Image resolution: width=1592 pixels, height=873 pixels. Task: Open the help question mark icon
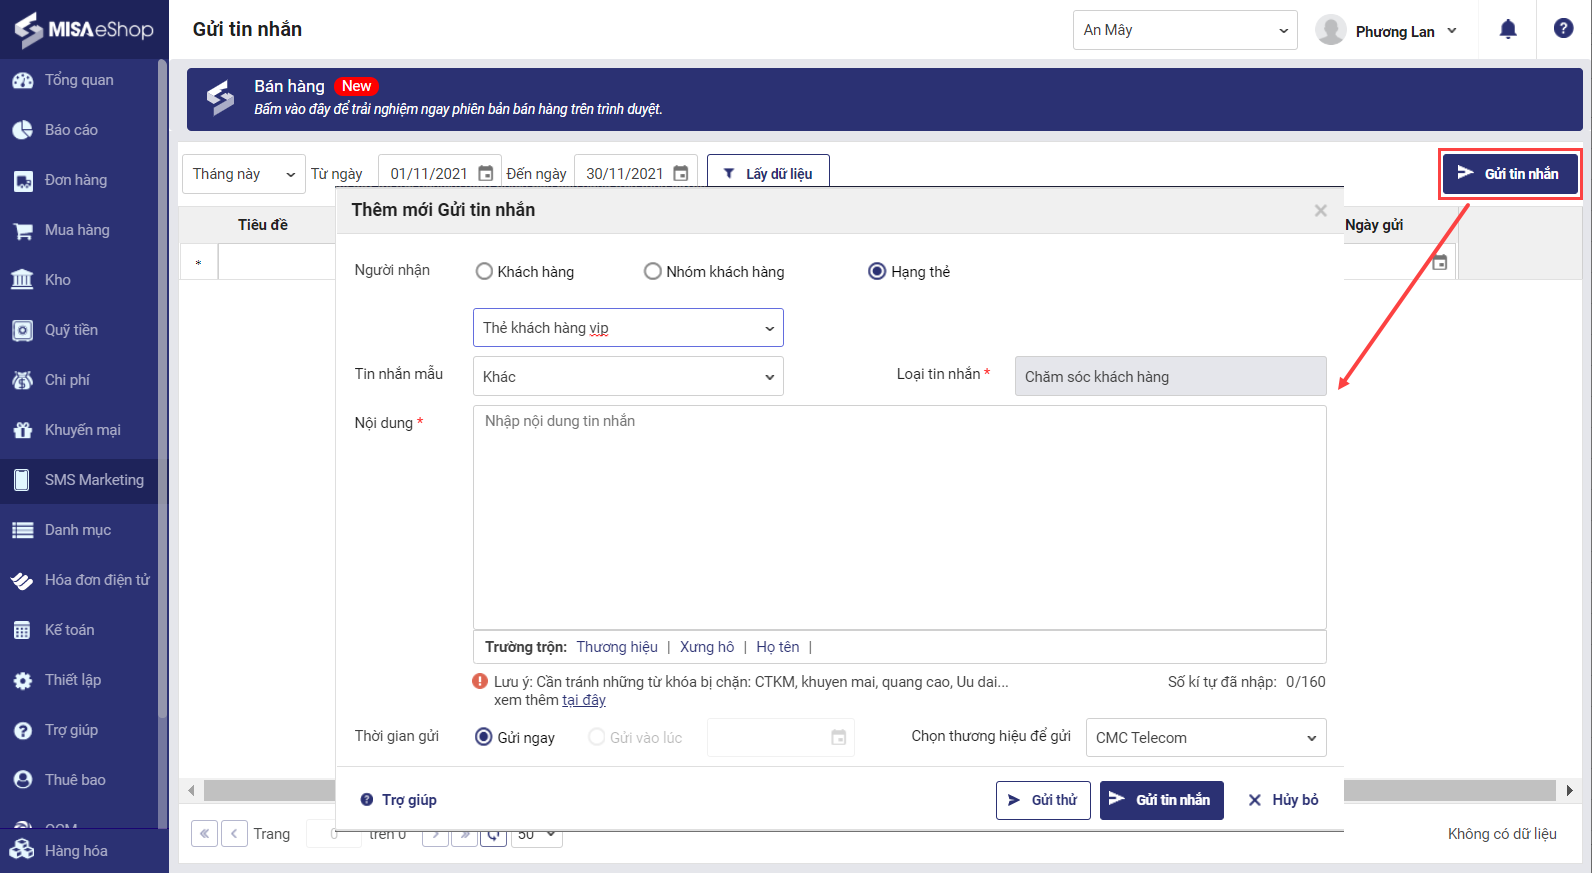tap(1564, 29)
